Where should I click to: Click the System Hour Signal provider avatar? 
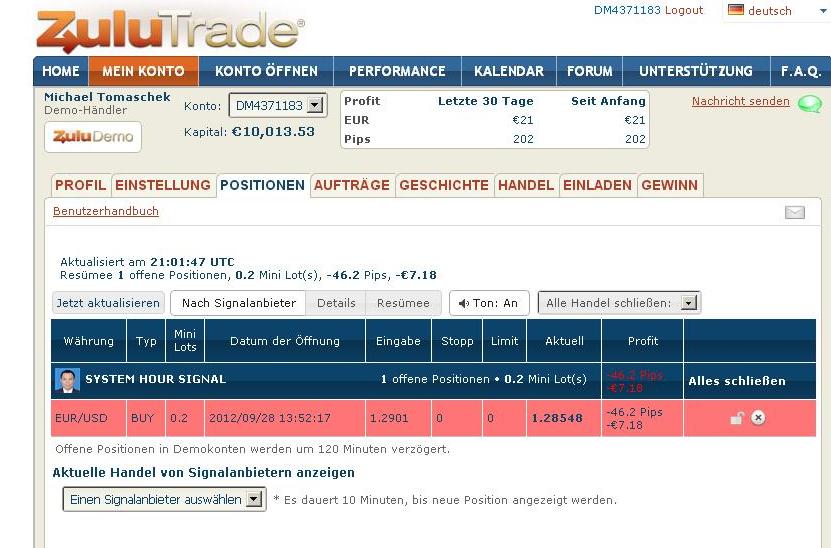click(x=67, y=380)
